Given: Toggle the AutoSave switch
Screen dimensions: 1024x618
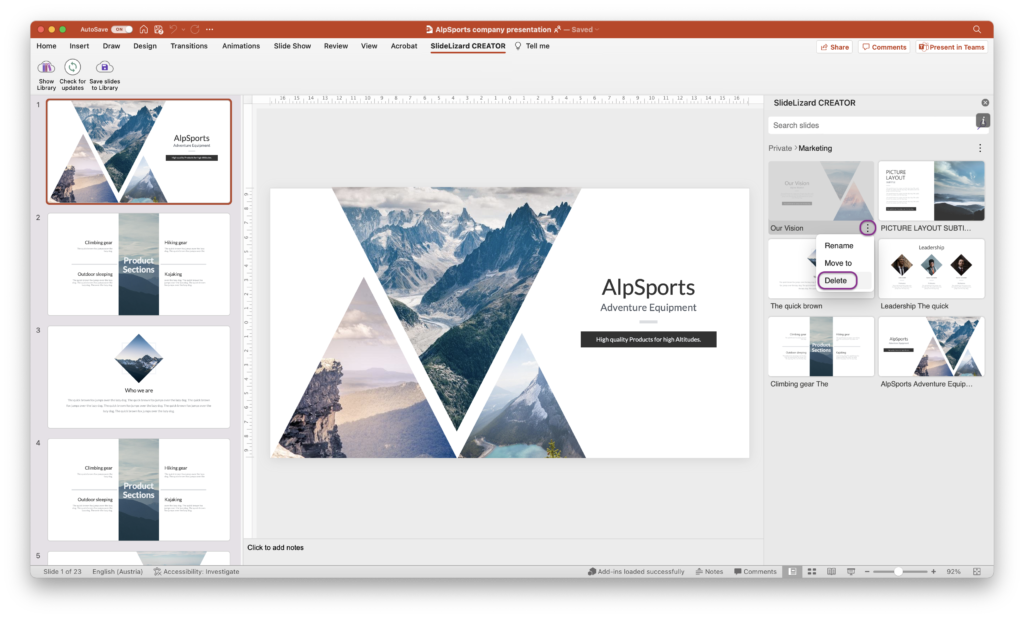Looking at the screenshot, I should pos(121,29).
